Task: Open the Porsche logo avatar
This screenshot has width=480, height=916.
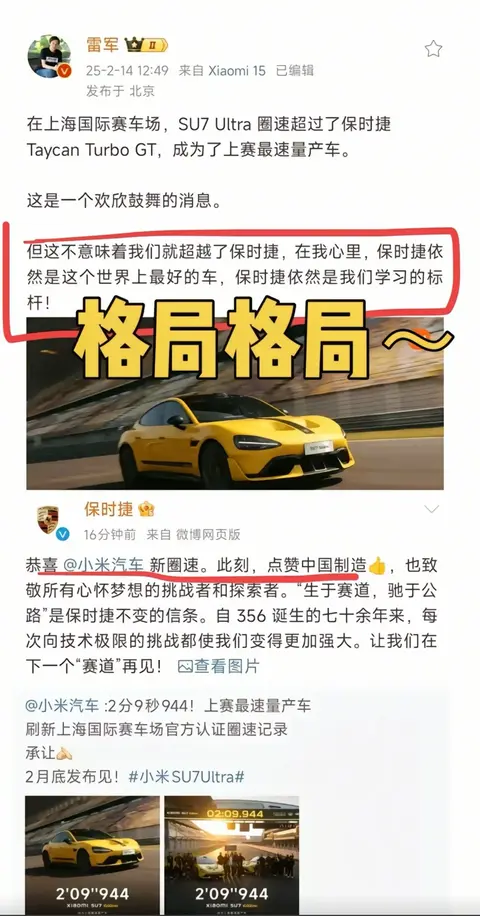Action: (47, 519)
